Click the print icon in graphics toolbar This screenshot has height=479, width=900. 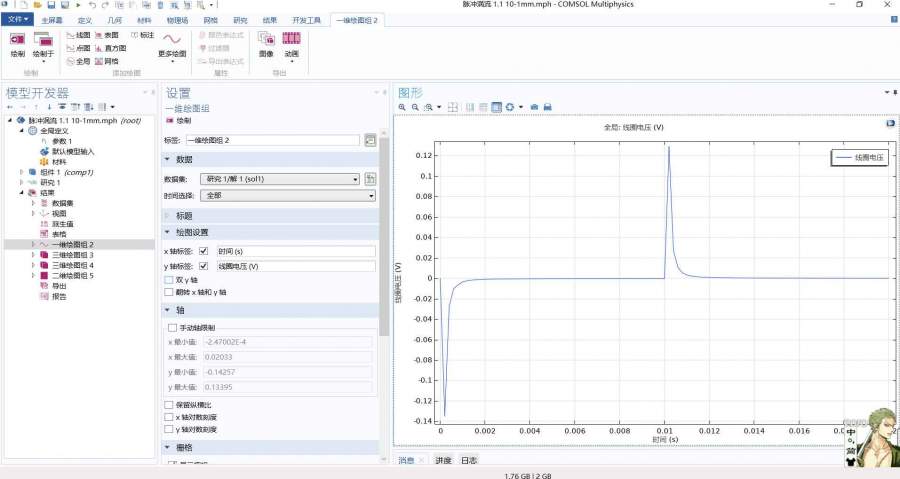coord(549,107)
